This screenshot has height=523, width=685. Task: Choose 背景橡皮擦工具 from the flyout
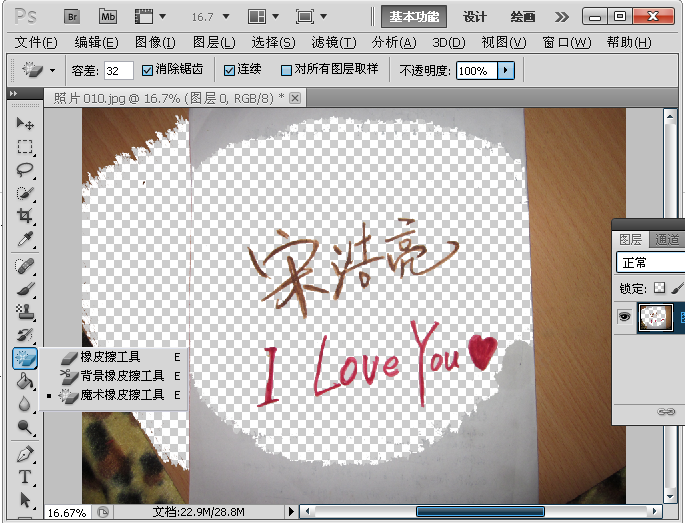(122, 376)
